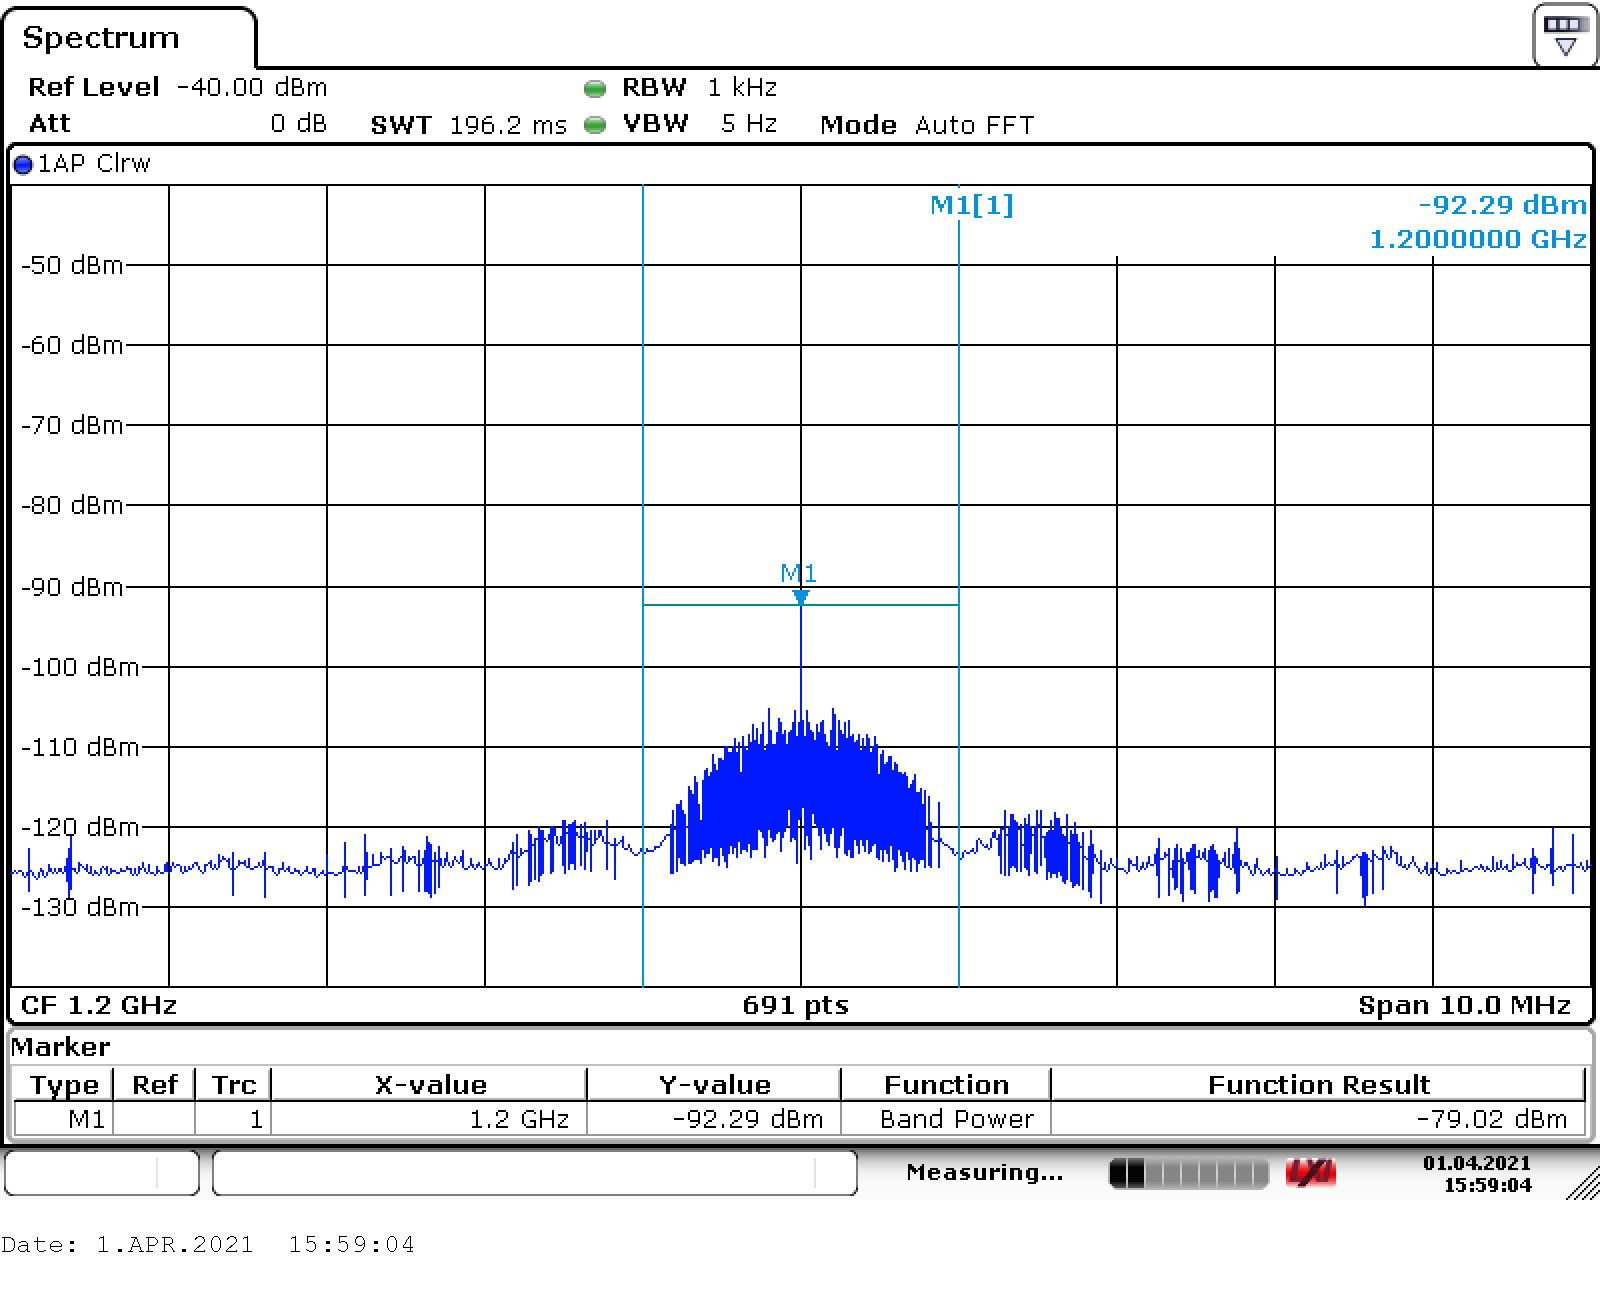The image size is (1600, 1292).
Task: Click the CF 1.2 GHz center frequency label
Action: (x=99, y=1005)
